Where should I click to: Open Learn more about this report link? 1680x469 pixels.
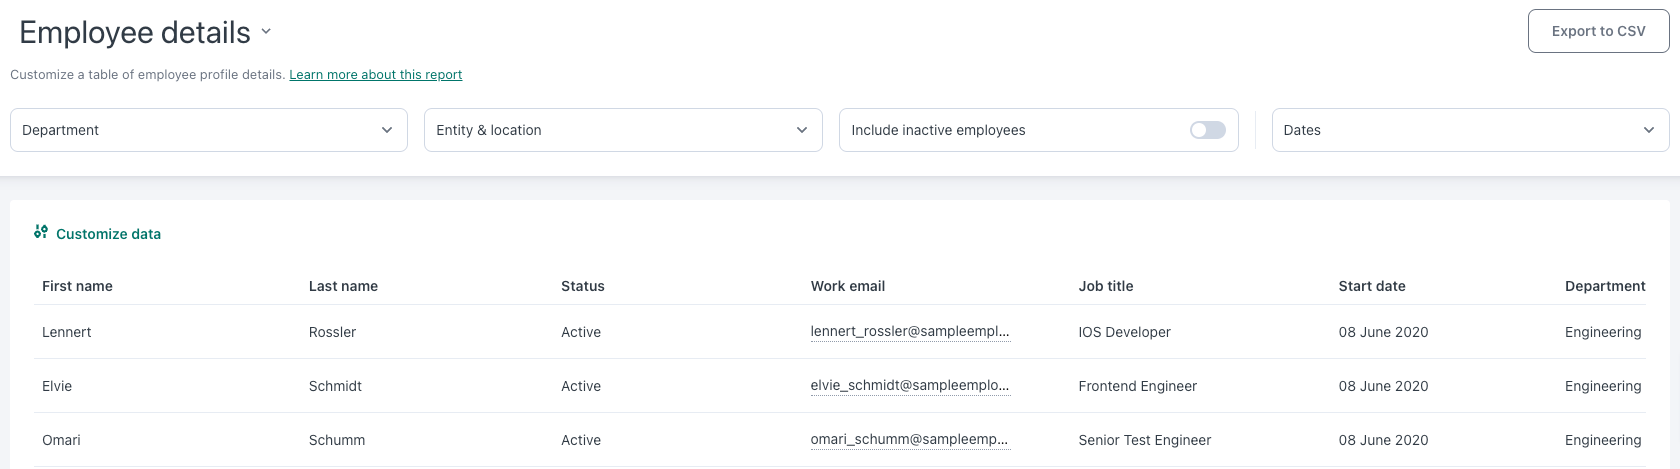pyautogui.click(x=376, y=75)
